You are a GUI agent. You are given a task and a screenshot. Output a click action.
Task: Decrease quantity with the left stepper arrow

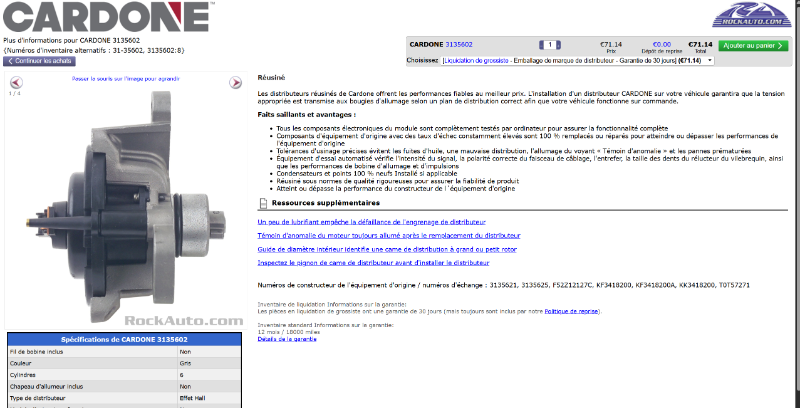pos(540,44)
